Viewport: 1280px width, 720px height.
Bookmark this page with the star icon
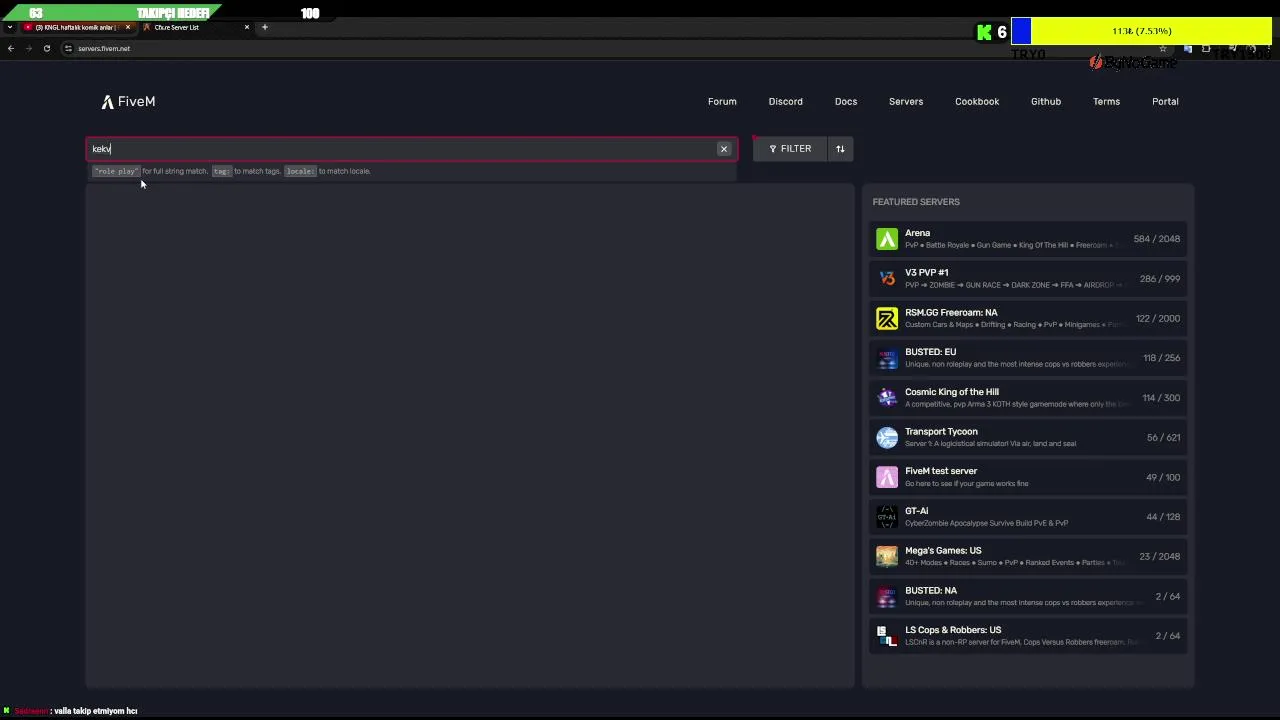point(1163,48)
